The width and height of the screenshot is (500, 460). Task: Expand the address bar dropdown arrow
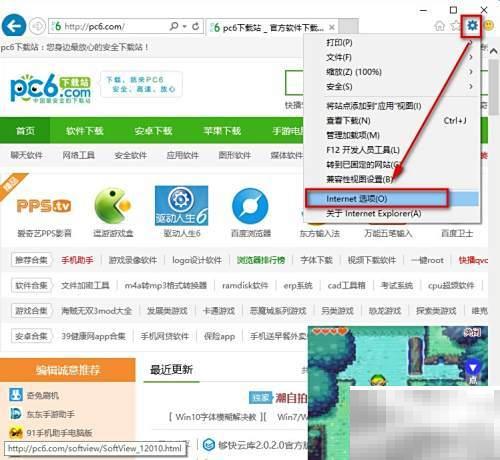pyautogui.click(x=184, y=26)
